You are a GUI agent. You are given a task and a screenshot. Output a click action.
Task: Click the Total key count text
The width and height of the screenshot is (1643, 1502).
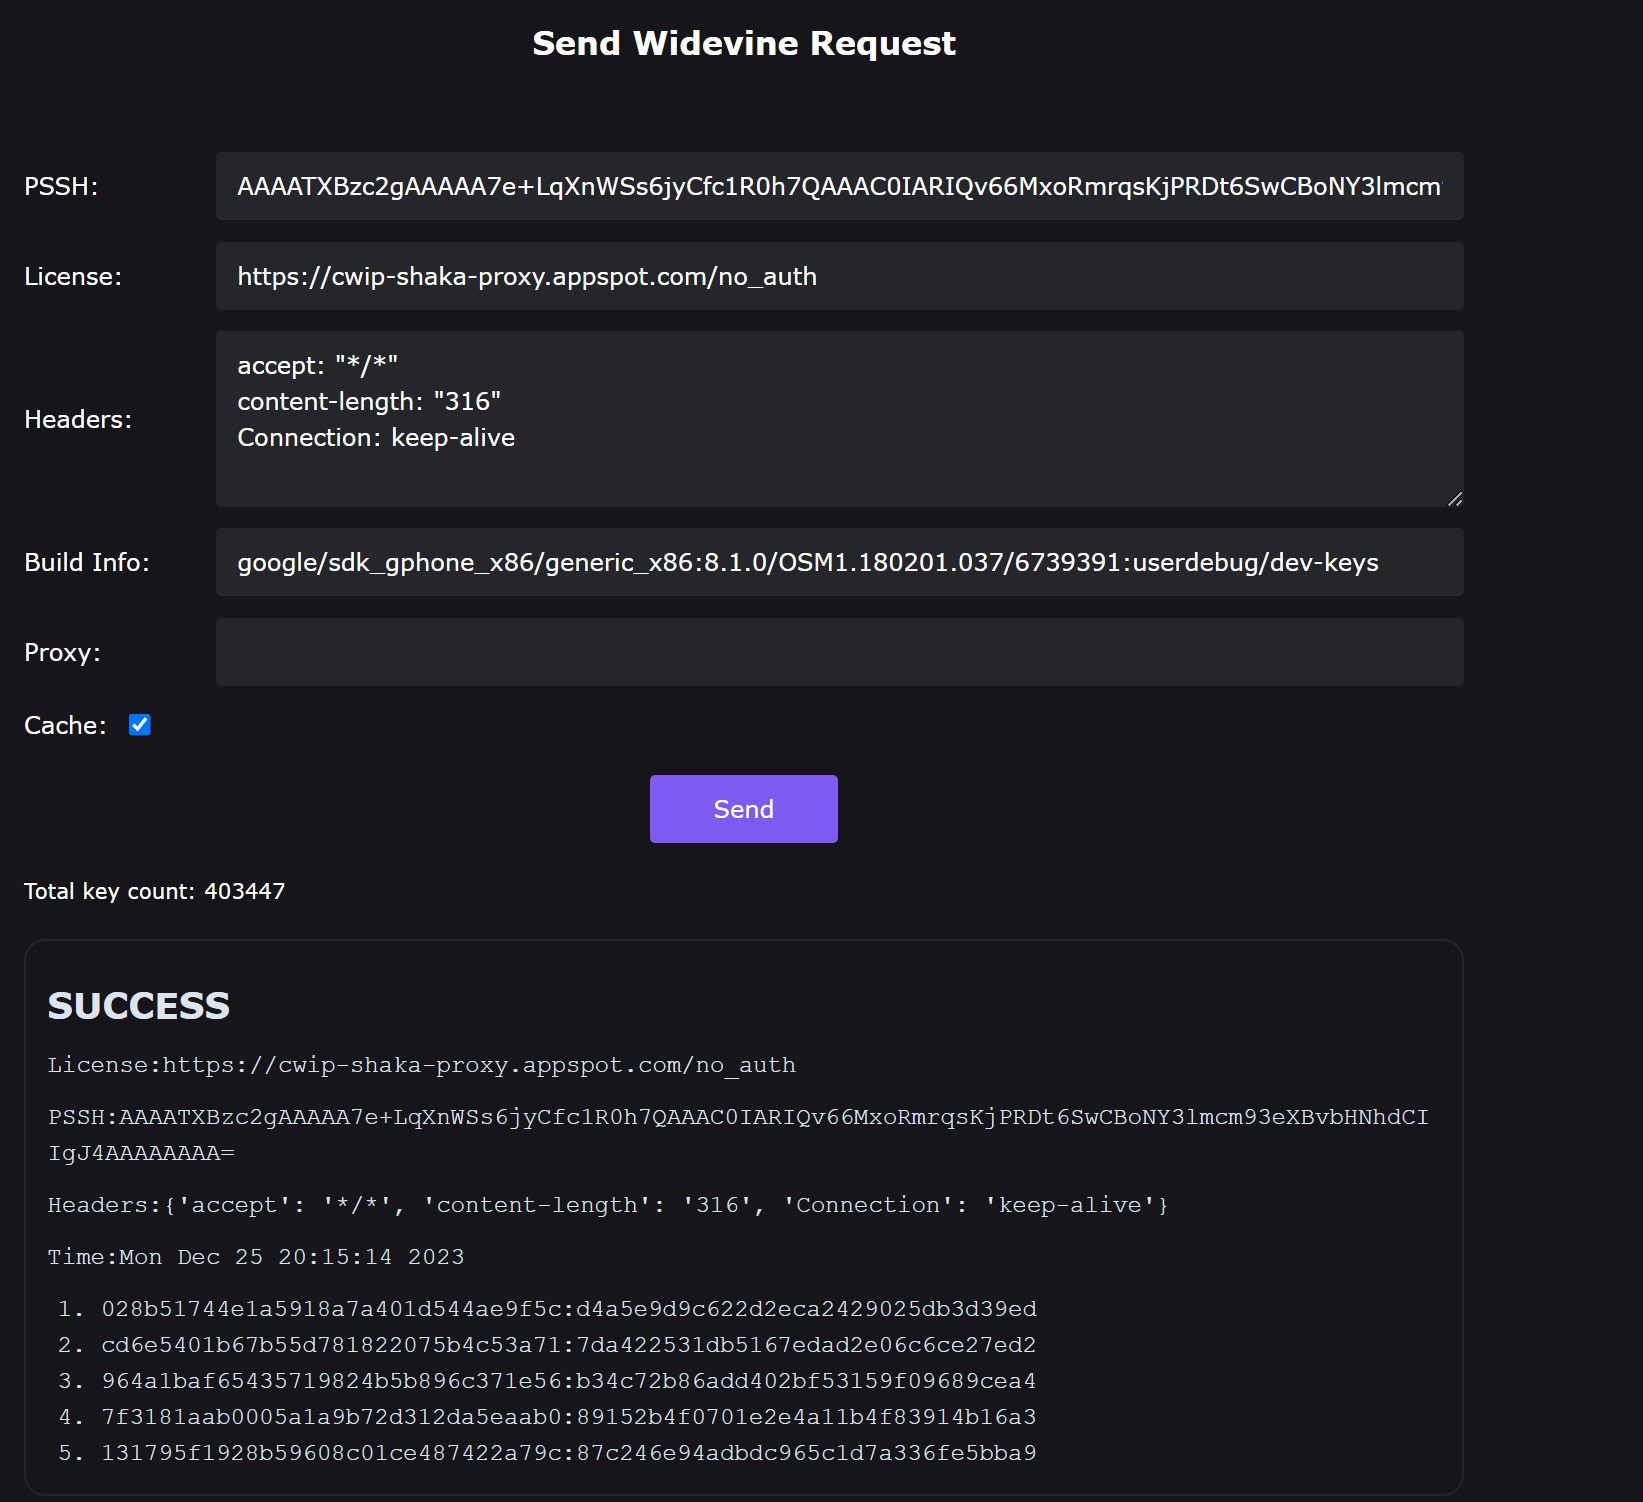tap(154, 891)
